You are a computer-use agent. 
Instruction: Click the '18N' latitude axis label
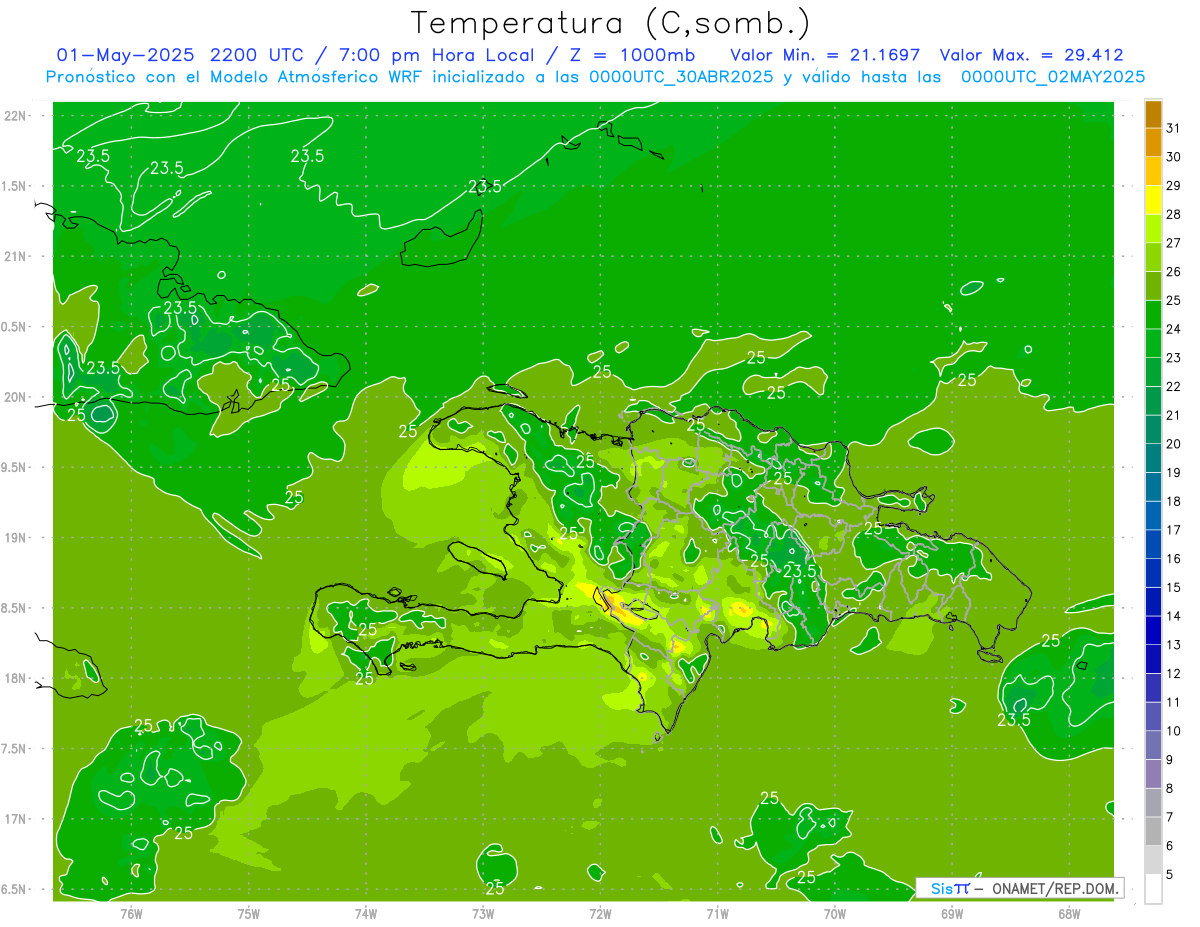pyautogui.click(x=16, y=679)
